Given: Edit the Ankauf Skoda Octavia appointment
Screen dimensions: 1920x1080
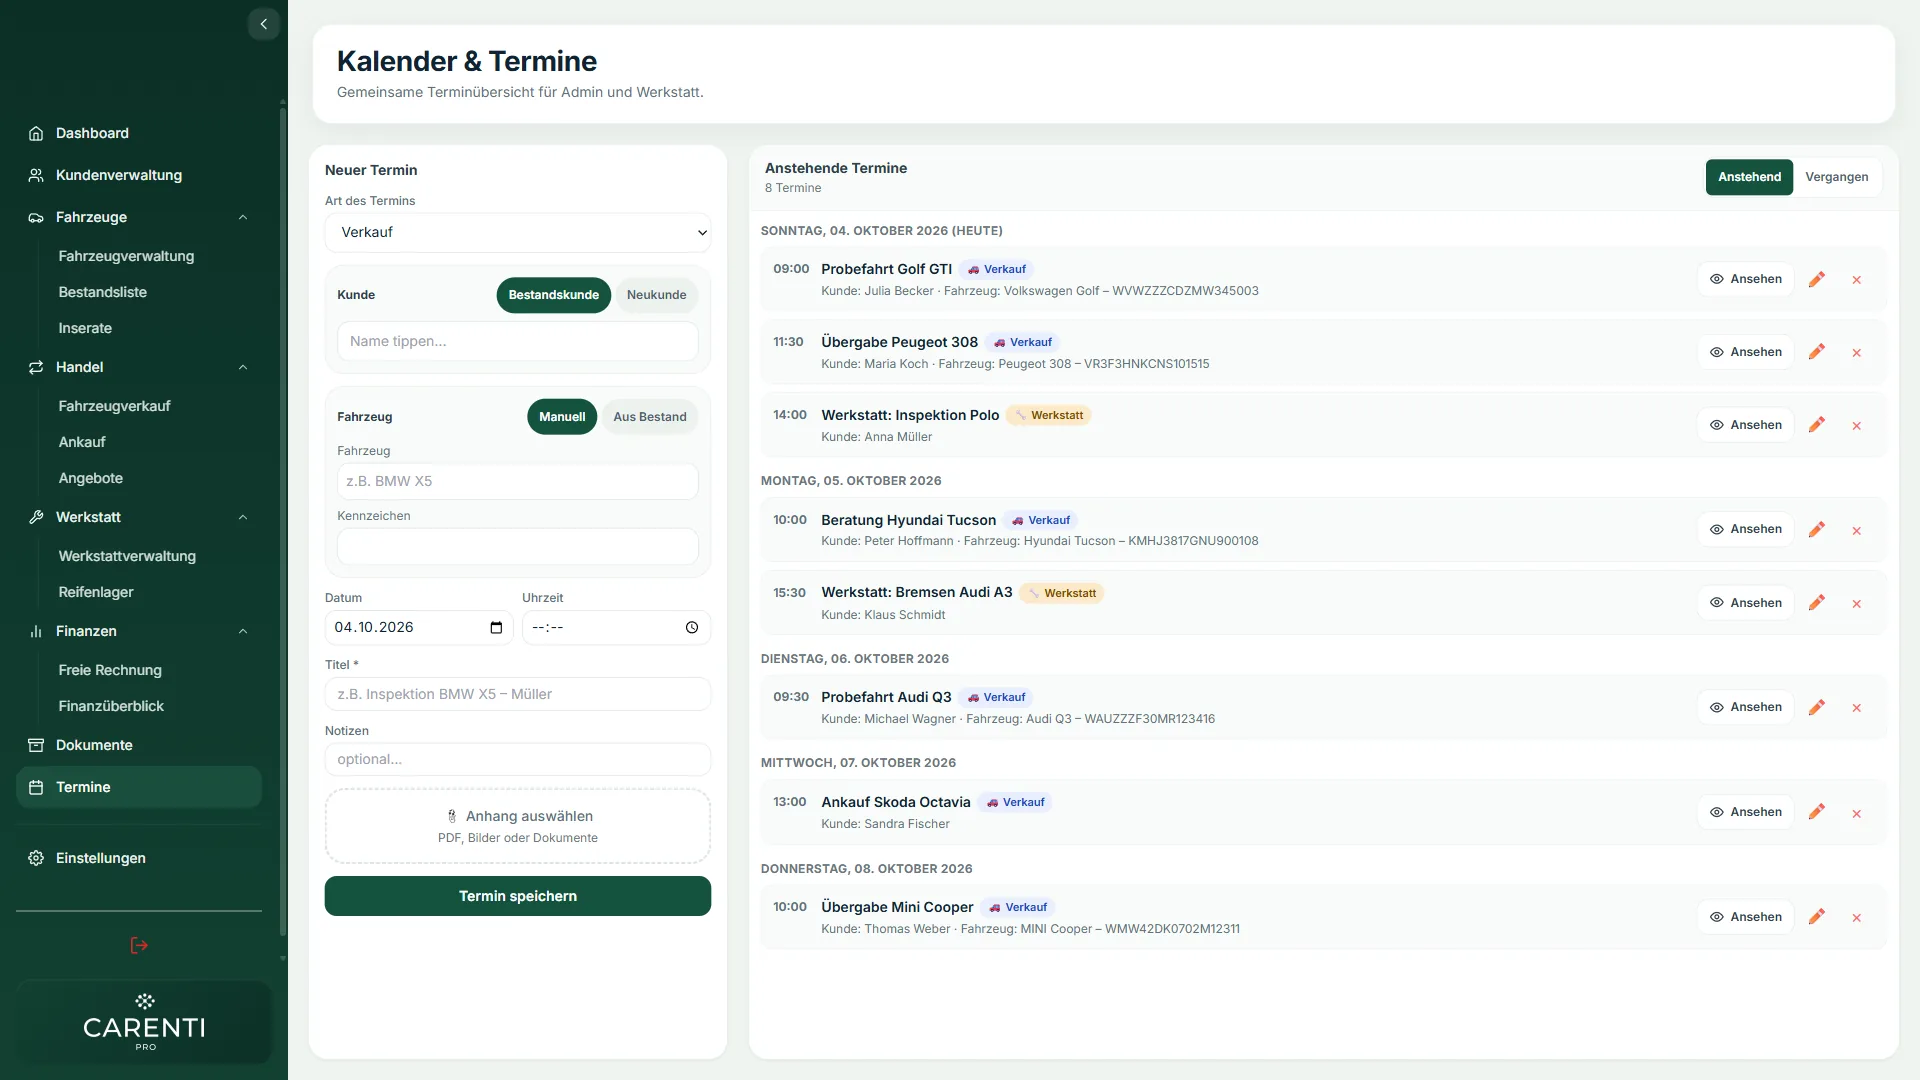Looking at the screenshot, I should (x=1817, y=812).
